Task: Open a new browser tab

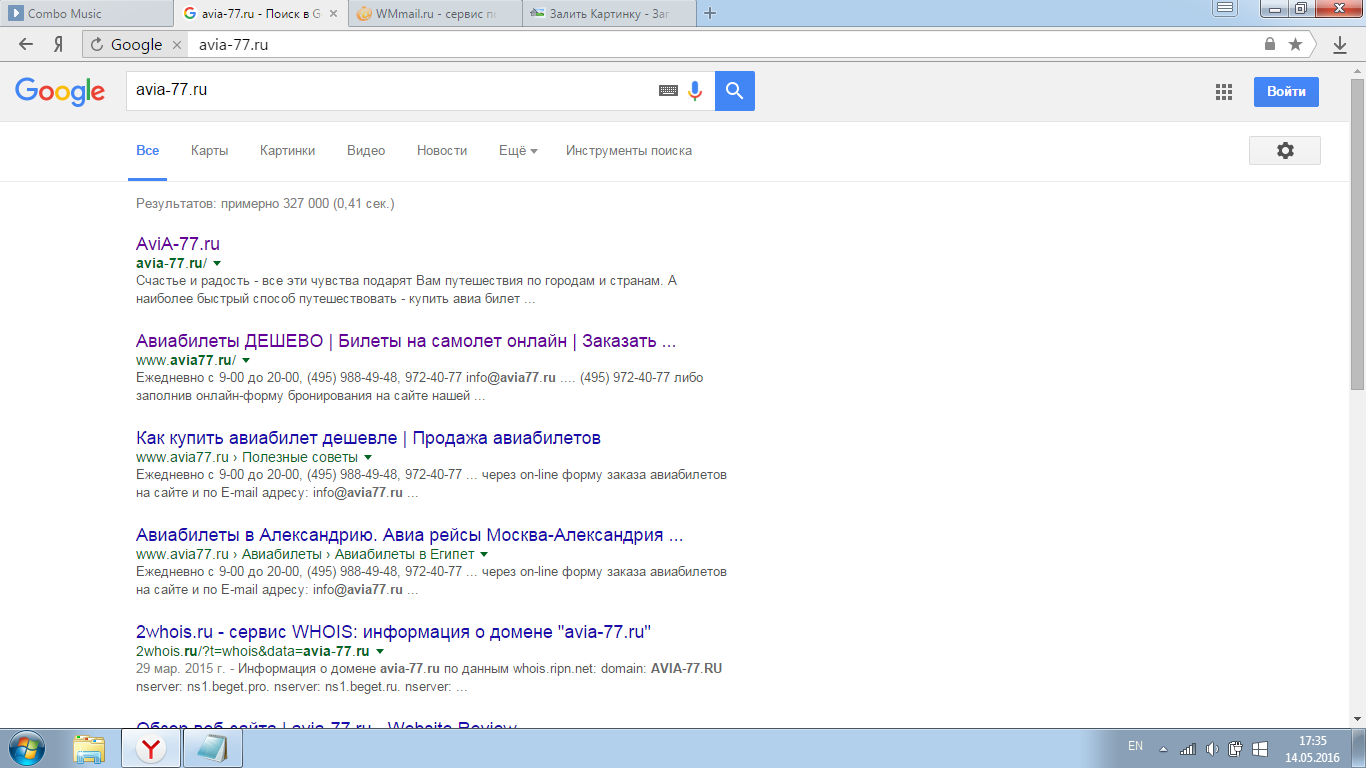Action: click(710, 13)
